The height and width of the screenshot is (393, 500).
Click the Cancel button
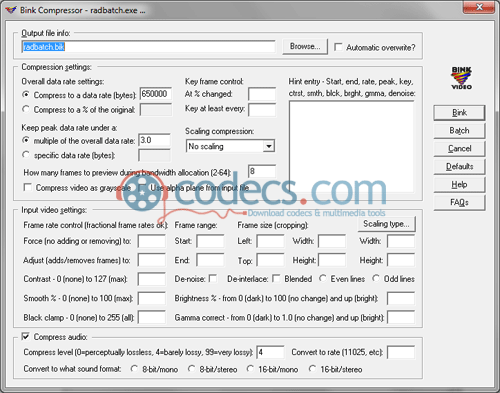(x=459, y=149)
